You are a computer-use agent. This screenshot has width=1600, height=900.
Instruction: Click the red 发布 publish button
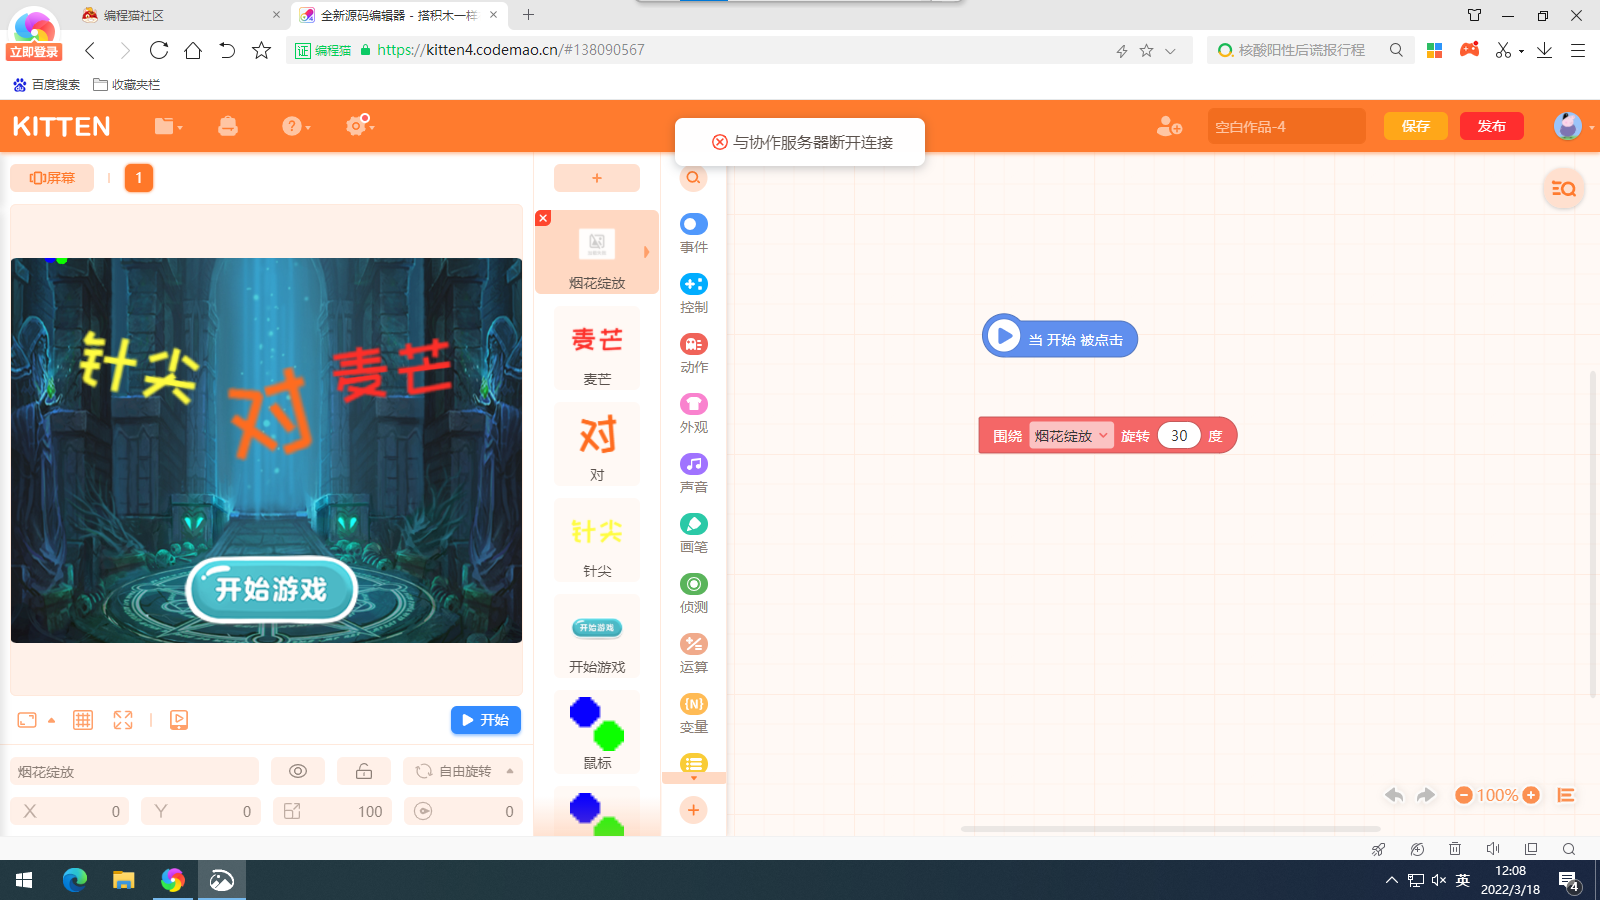(x=1491, y=126)
